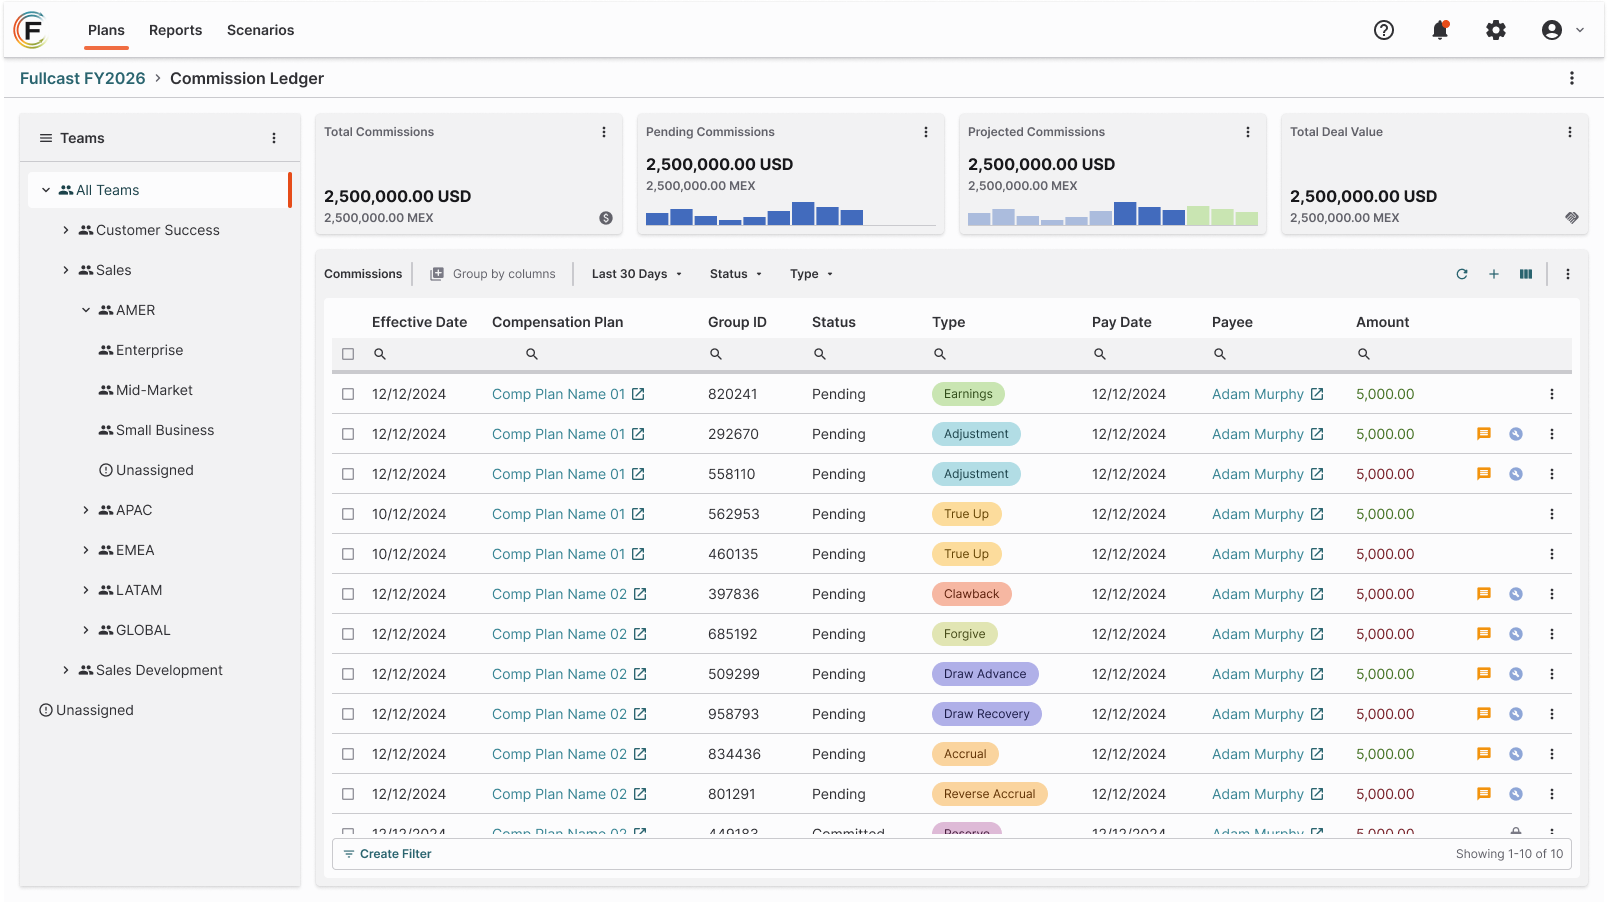The image size is (1608, 902).
Task: Open the help question mark icon
Action: coord(1384,30)
